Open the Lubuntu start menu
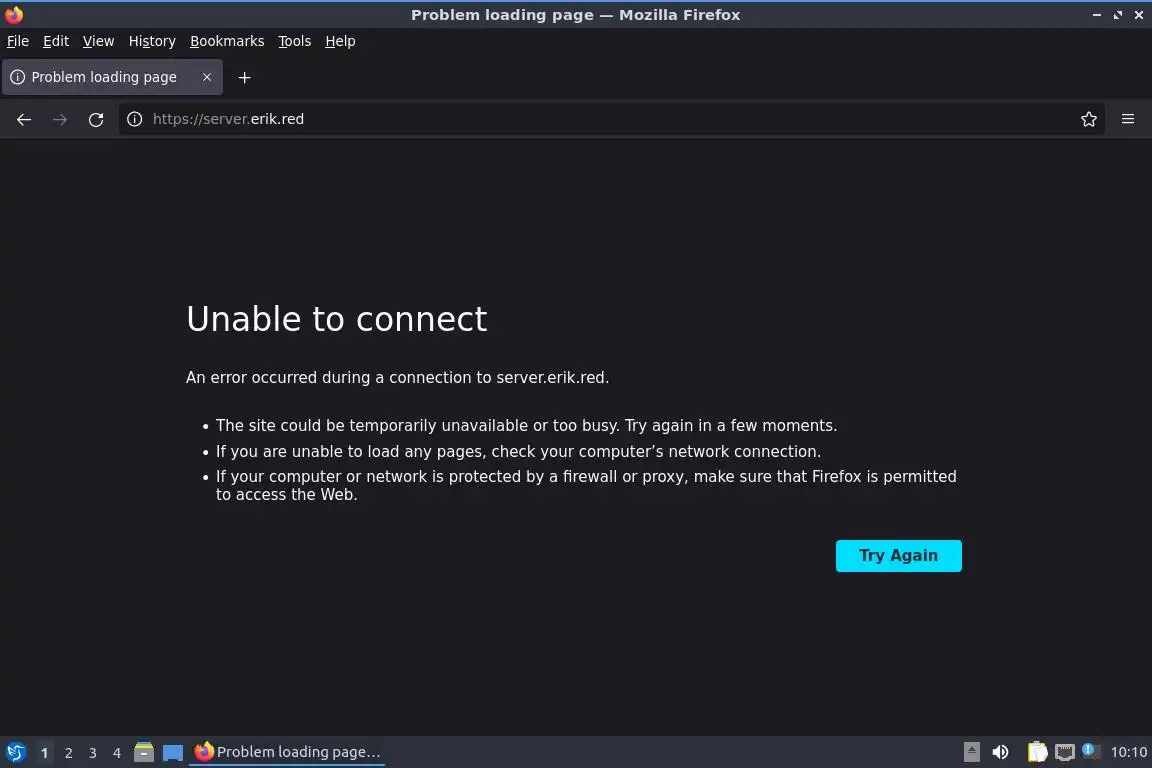 15,752
